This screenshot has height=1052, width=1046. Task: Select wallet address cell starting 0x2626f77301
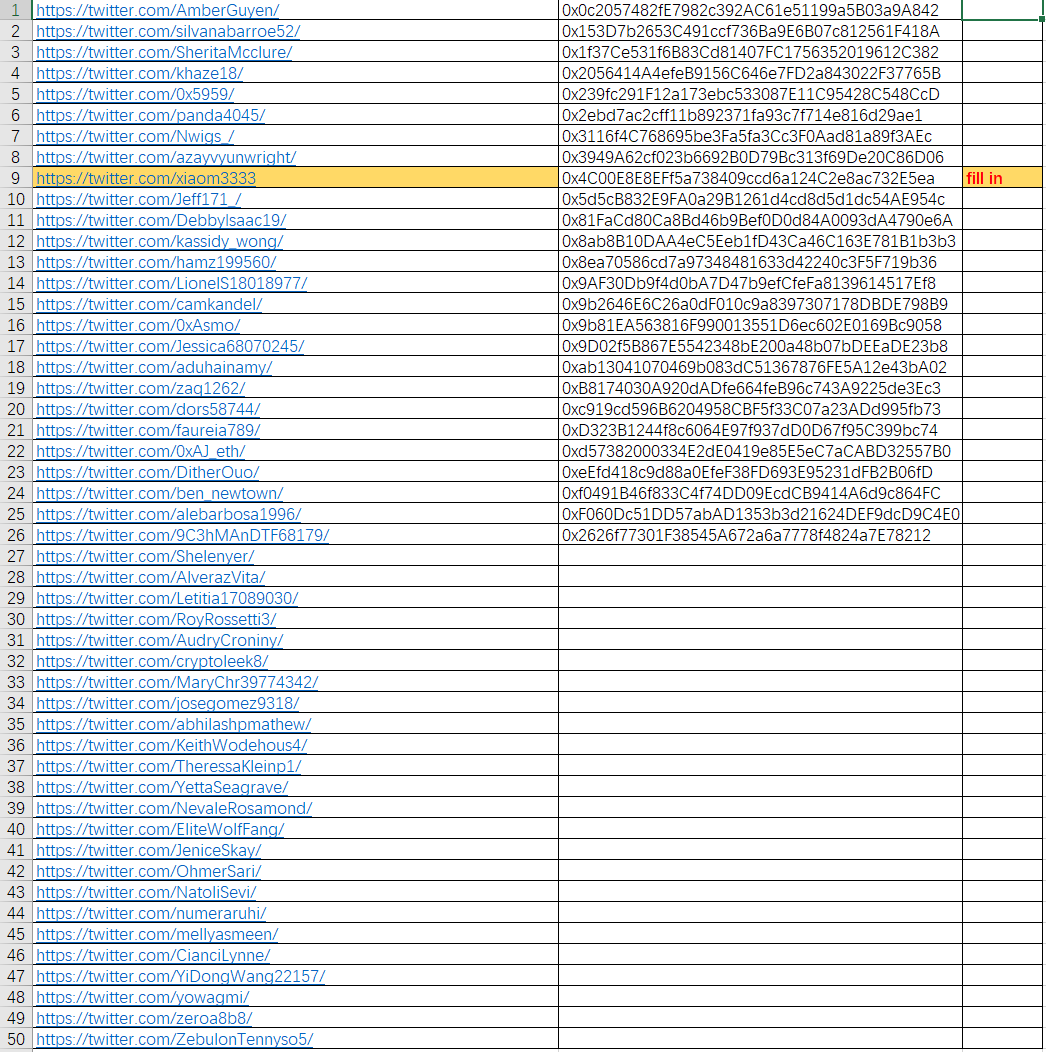(x=760, y=535)
